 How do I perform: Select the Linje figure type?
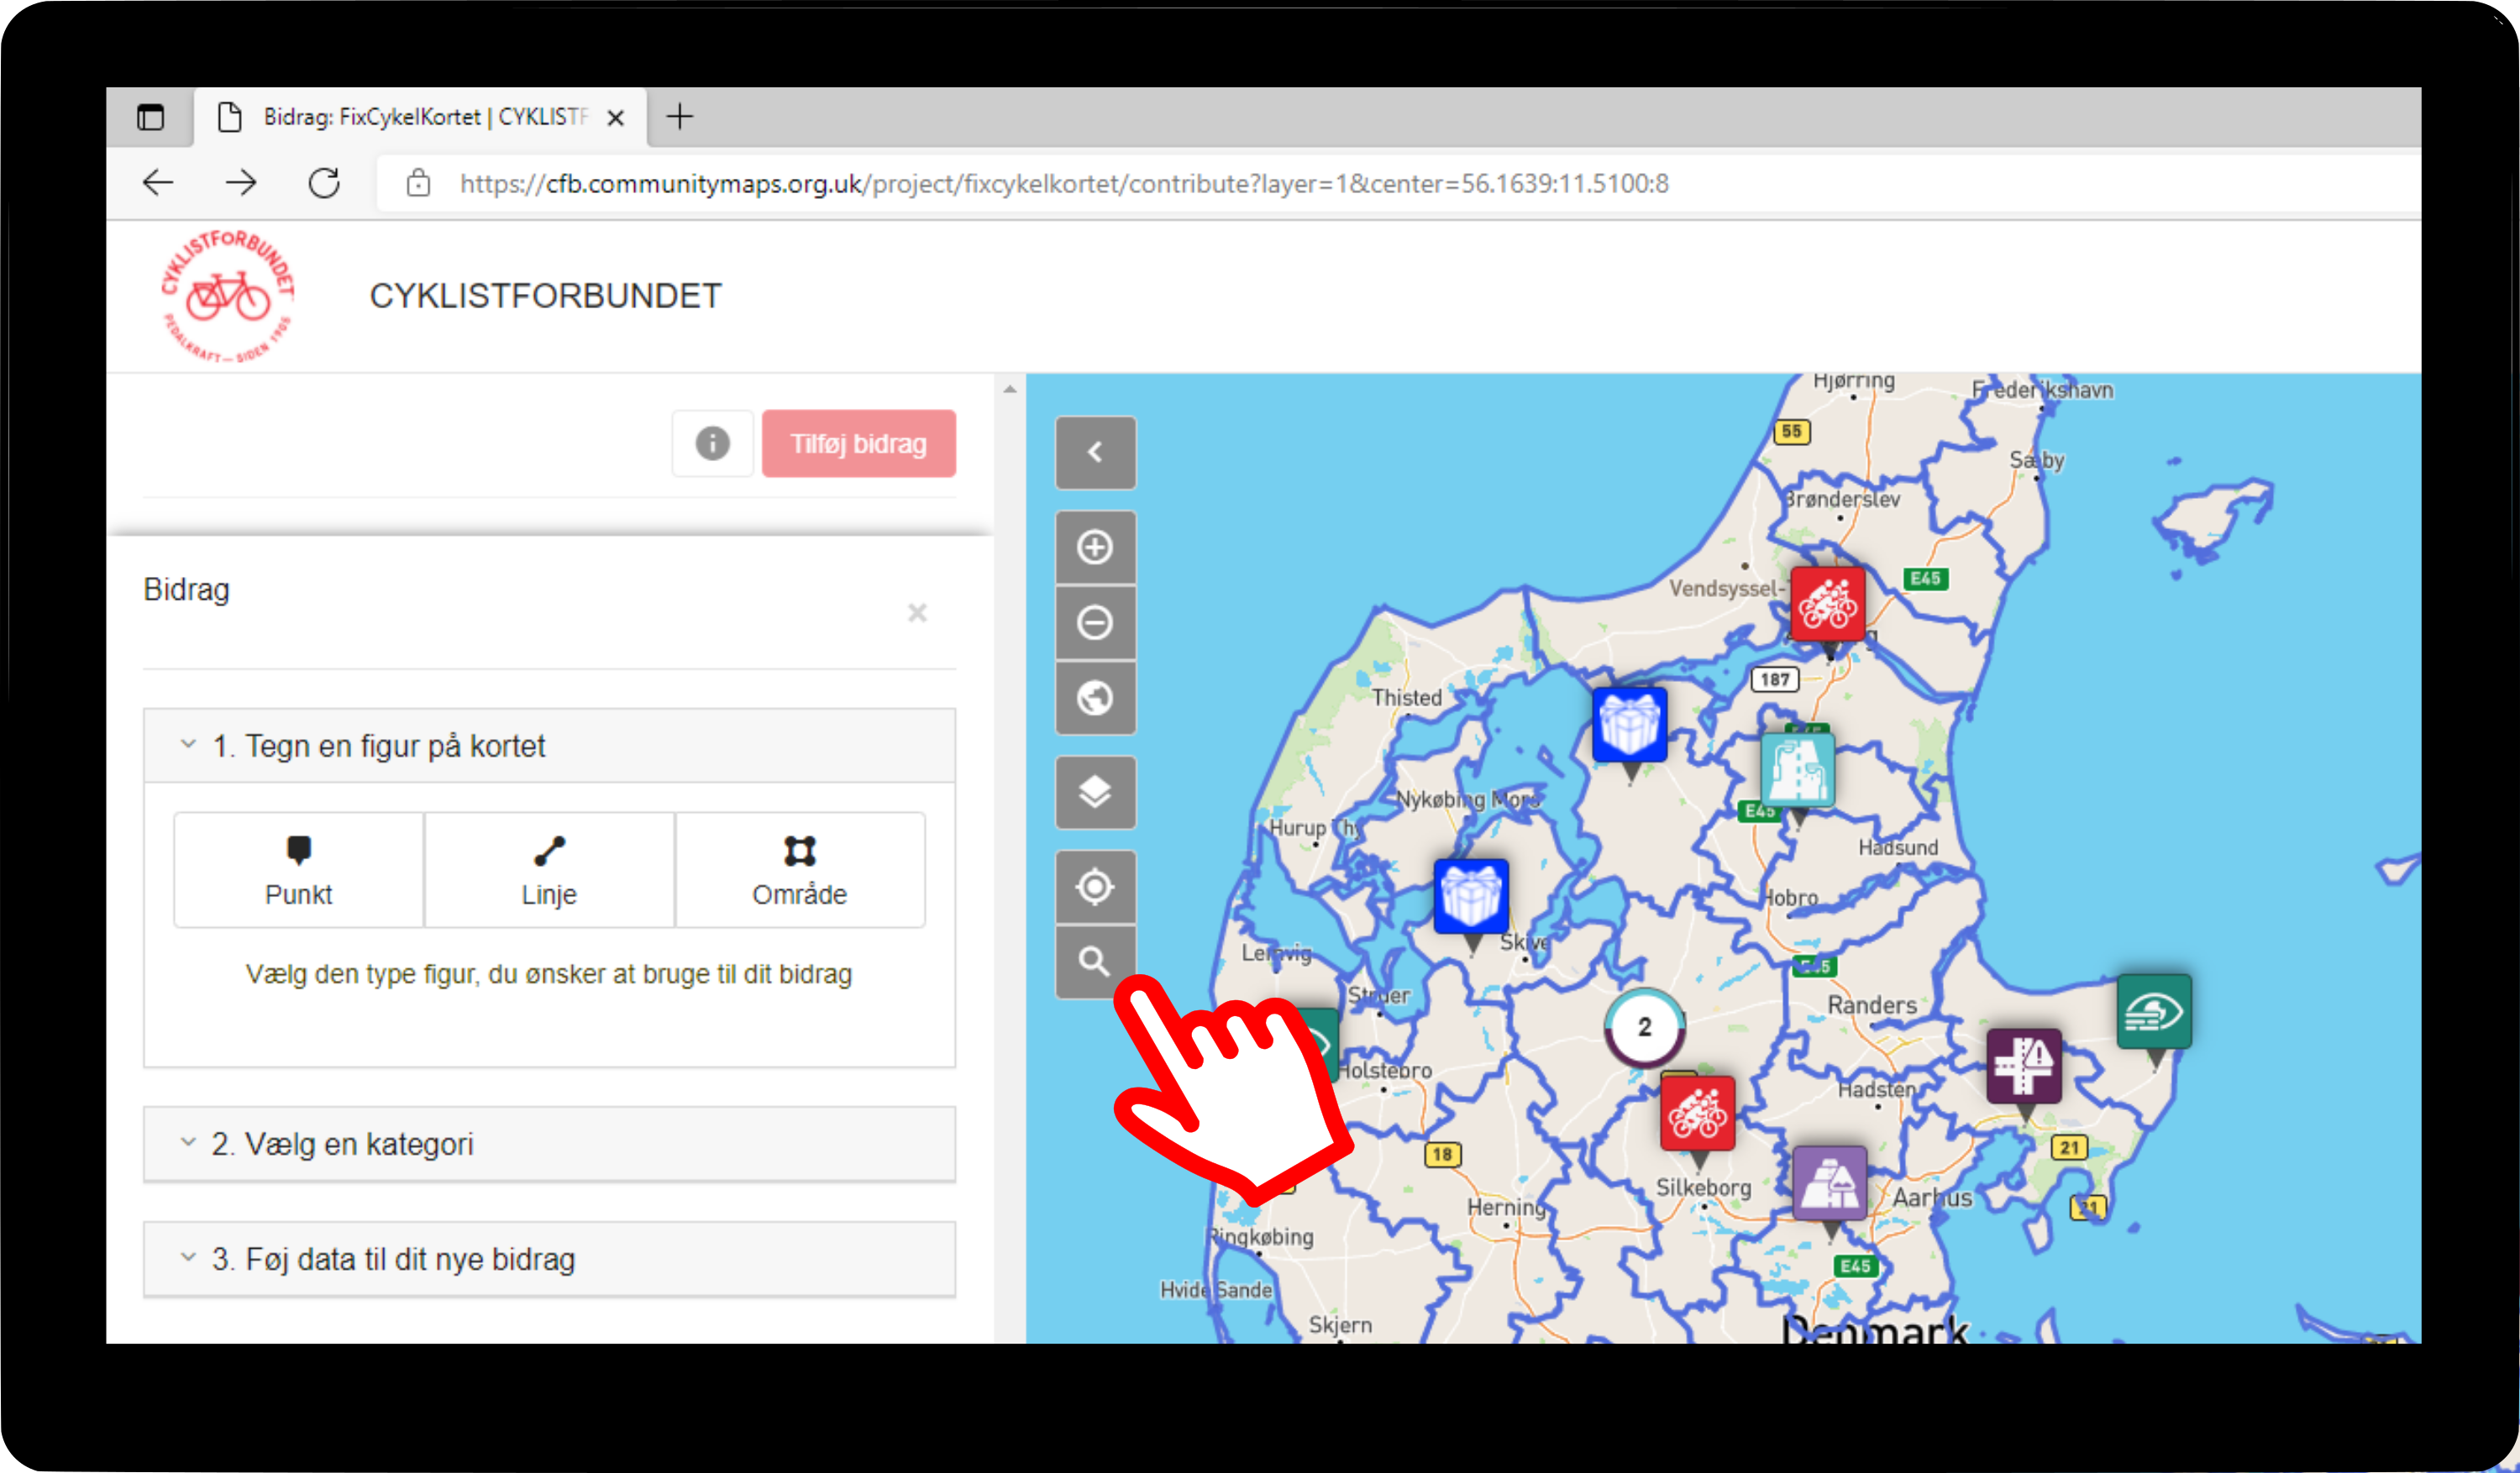tap(549, 870)
